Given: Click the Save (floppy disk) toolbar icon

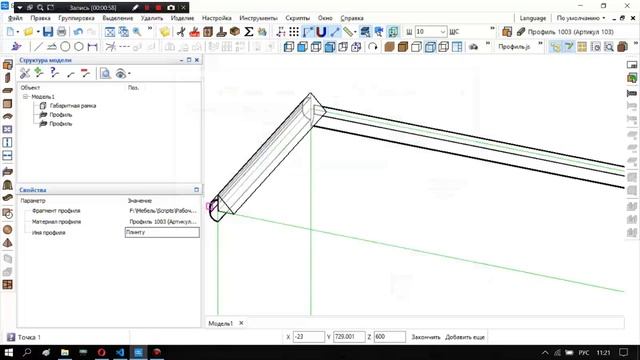Looking at the screenshot, I should (x=48, y=32).
